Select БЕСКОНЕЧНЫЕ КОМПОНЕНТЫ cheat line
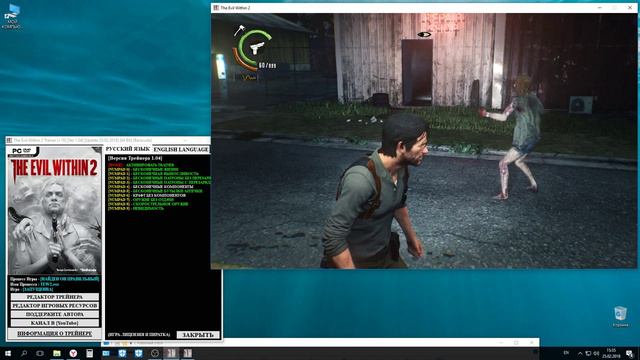 click(x=151, y=187)
